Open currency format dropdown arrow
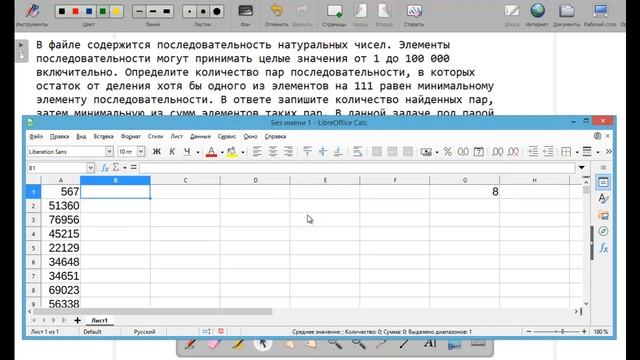The image size is (640, 360). click(x=437, y=152)
